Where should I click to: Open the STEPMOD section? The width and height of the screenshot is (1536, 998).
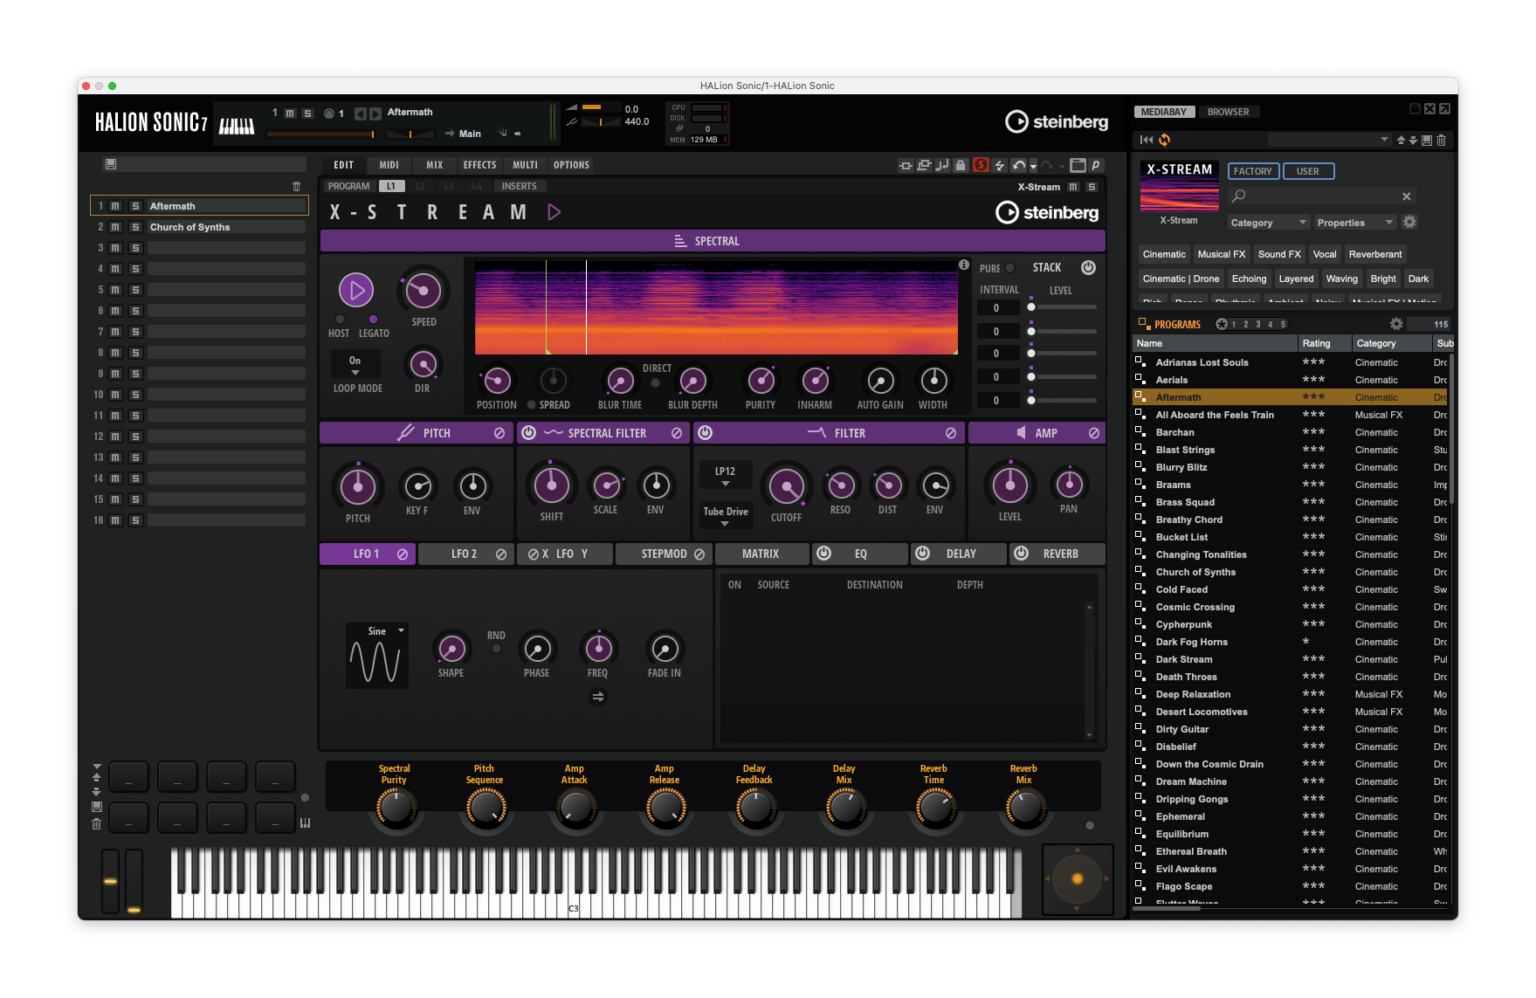coord(662,553)
